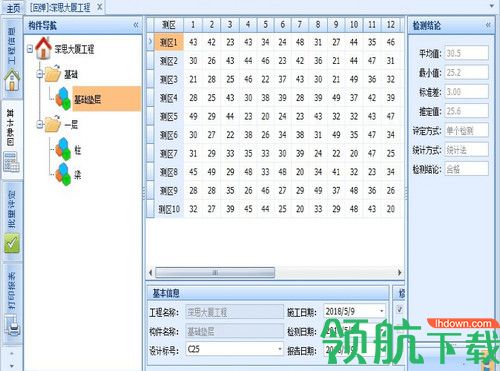
Task: Toggle the checkbox beside 基本信息 panel
Action: click(400, 310)
